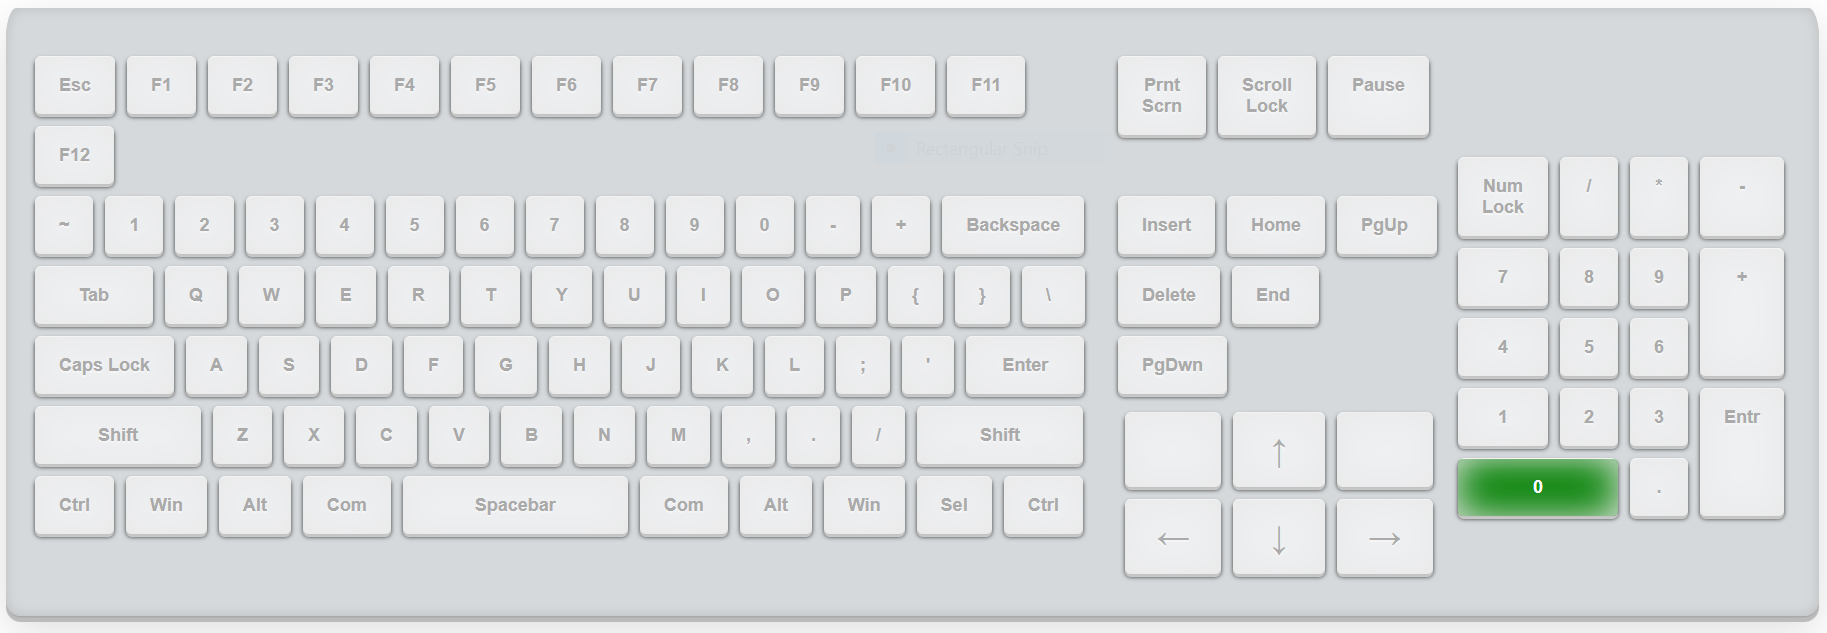
Task: Click the left Shift key
Action: pos(118,435)
